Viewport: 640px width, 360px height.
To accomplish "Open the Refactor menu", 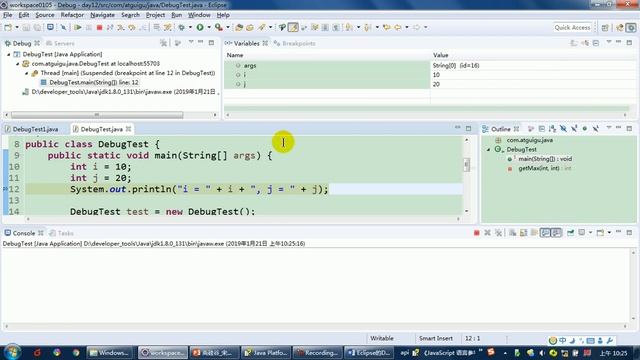I will click(x=72, y=15).
